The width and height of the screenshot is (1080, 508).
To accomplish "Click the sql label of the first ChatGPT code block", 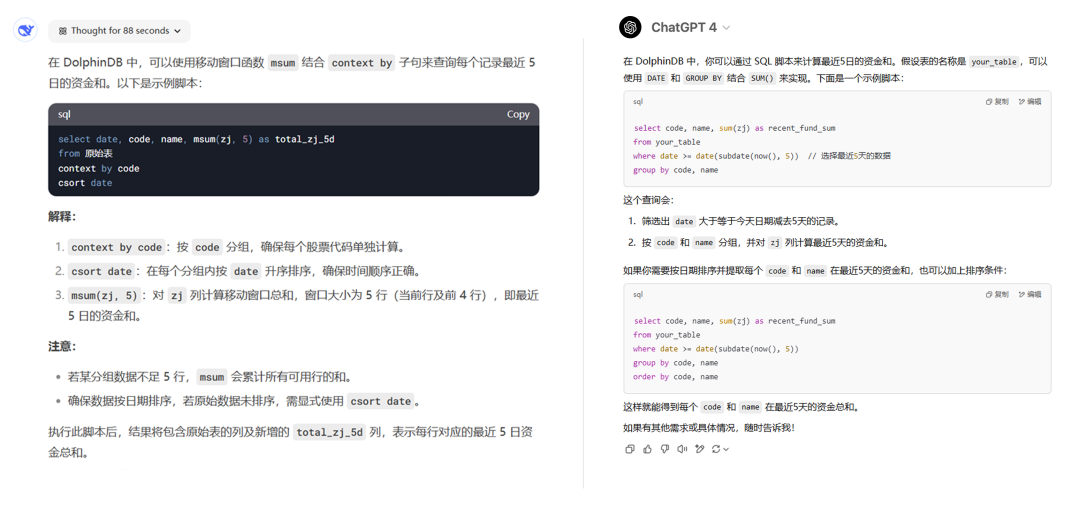I will tap(638, 102).
